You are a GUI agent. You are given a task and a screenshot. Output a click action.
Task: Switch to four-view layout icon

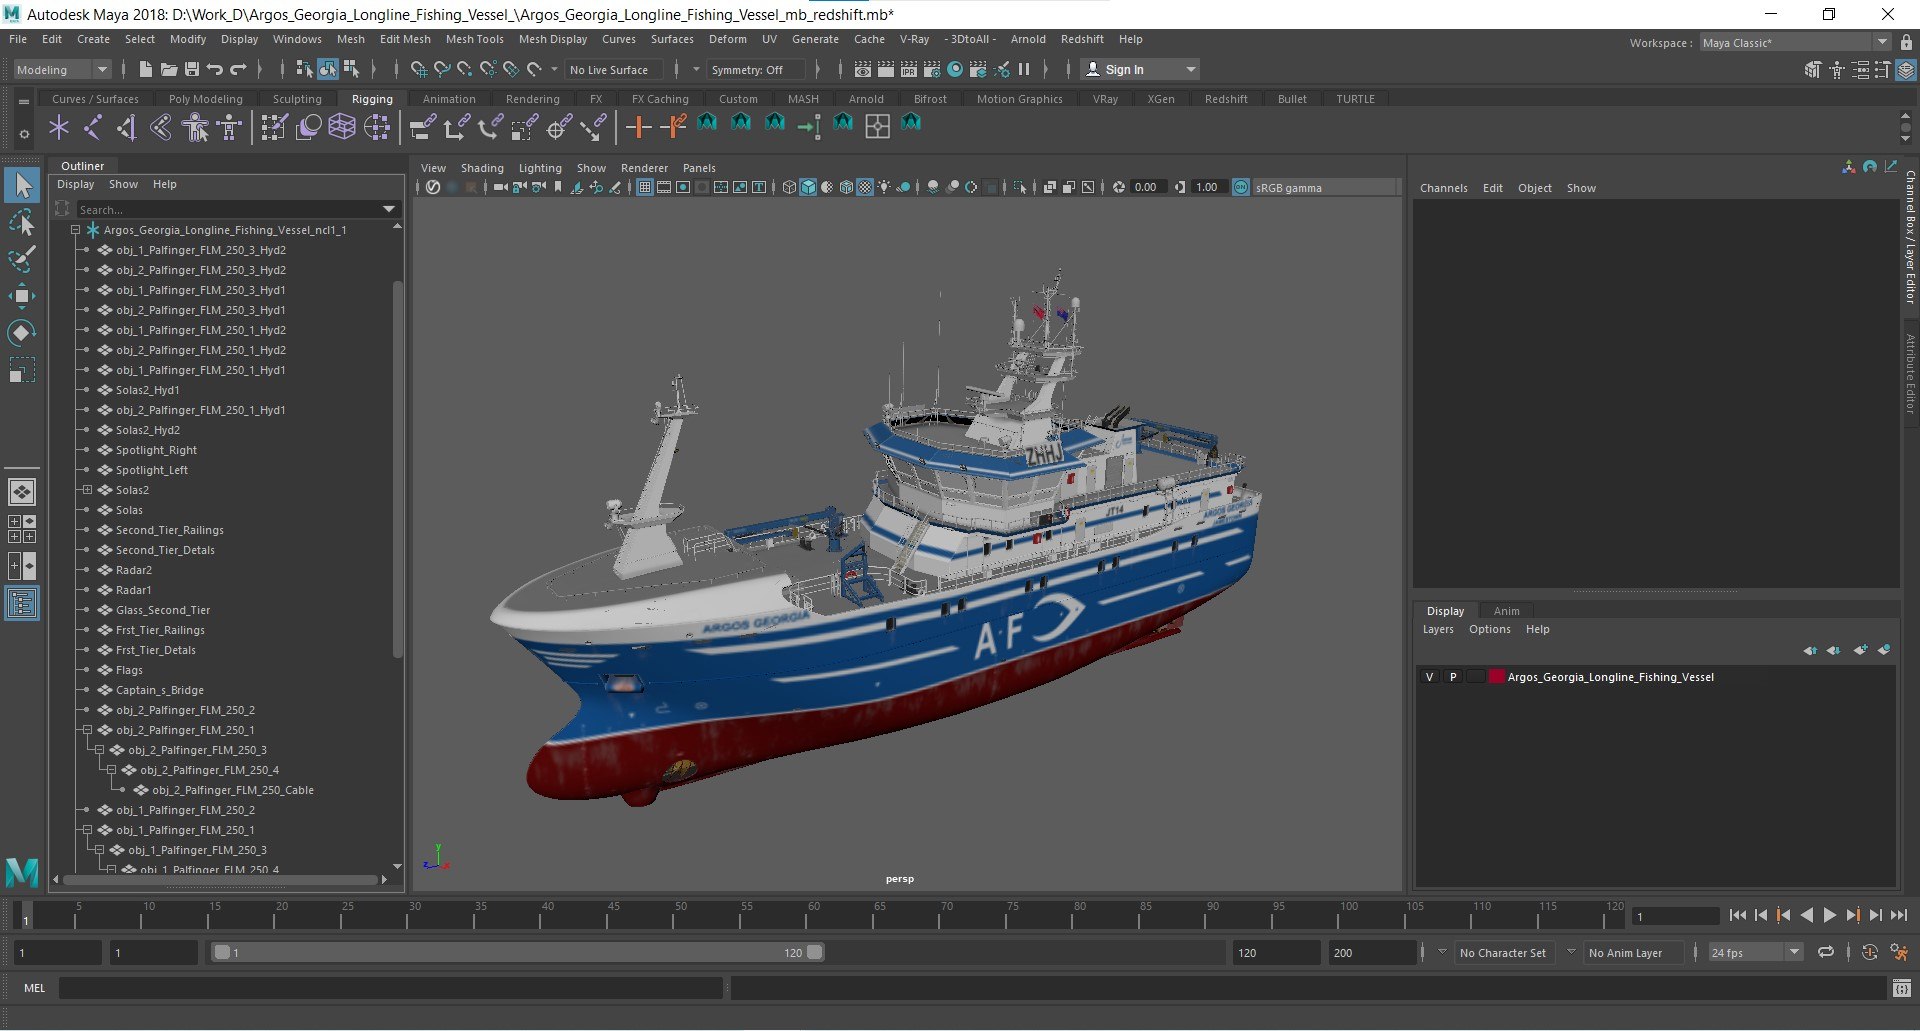[x=22, y=529]
